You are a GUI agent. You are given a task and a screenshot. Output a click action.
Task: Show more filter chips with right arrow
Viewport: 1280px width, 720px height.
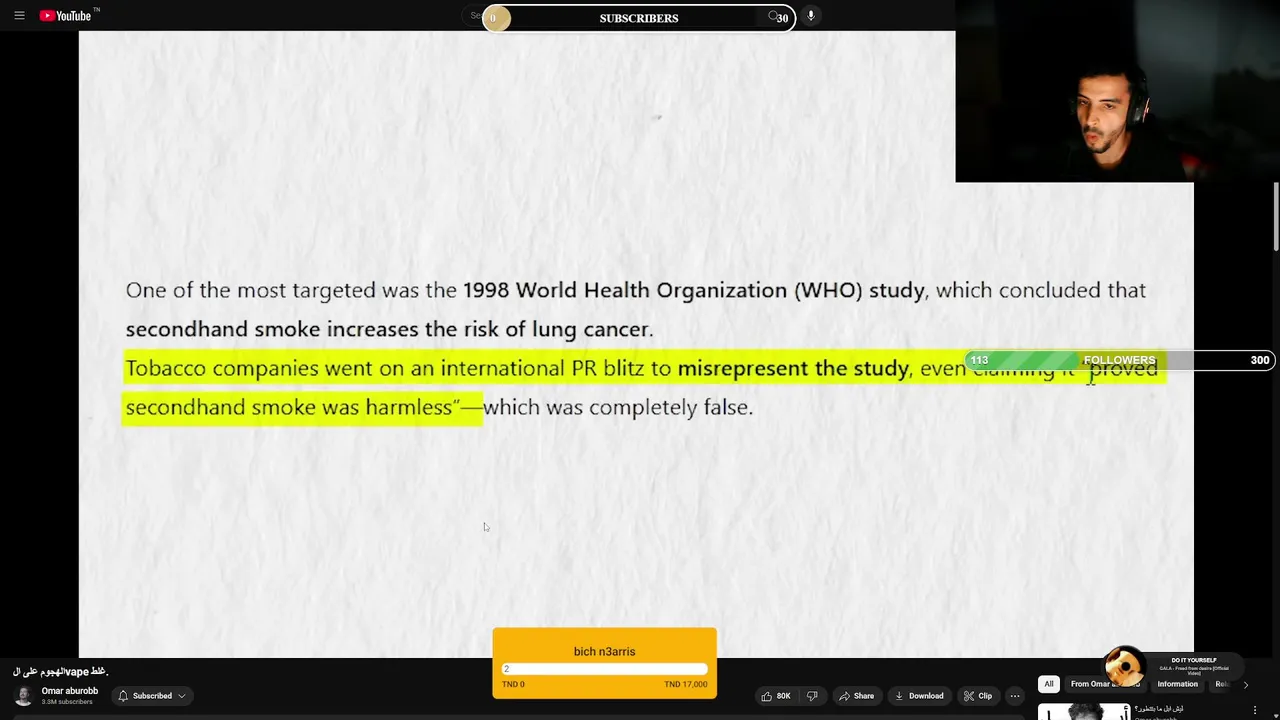1245,685
